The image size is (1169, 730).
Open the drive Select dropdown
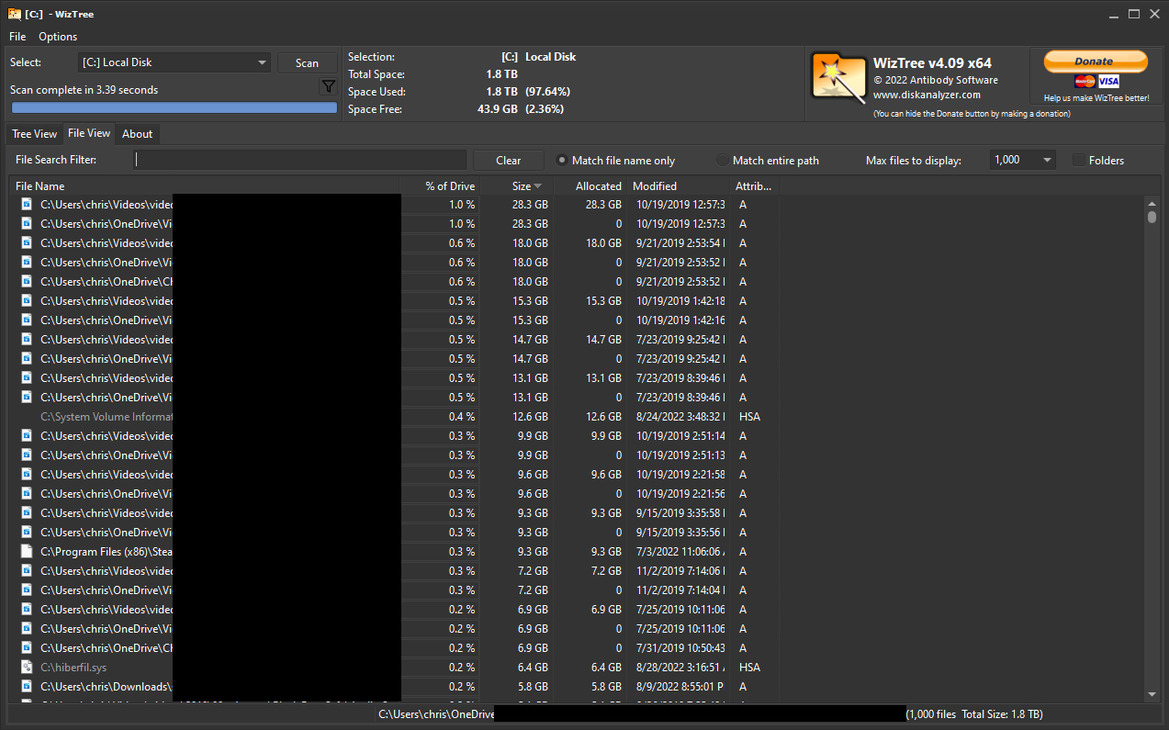174,63
